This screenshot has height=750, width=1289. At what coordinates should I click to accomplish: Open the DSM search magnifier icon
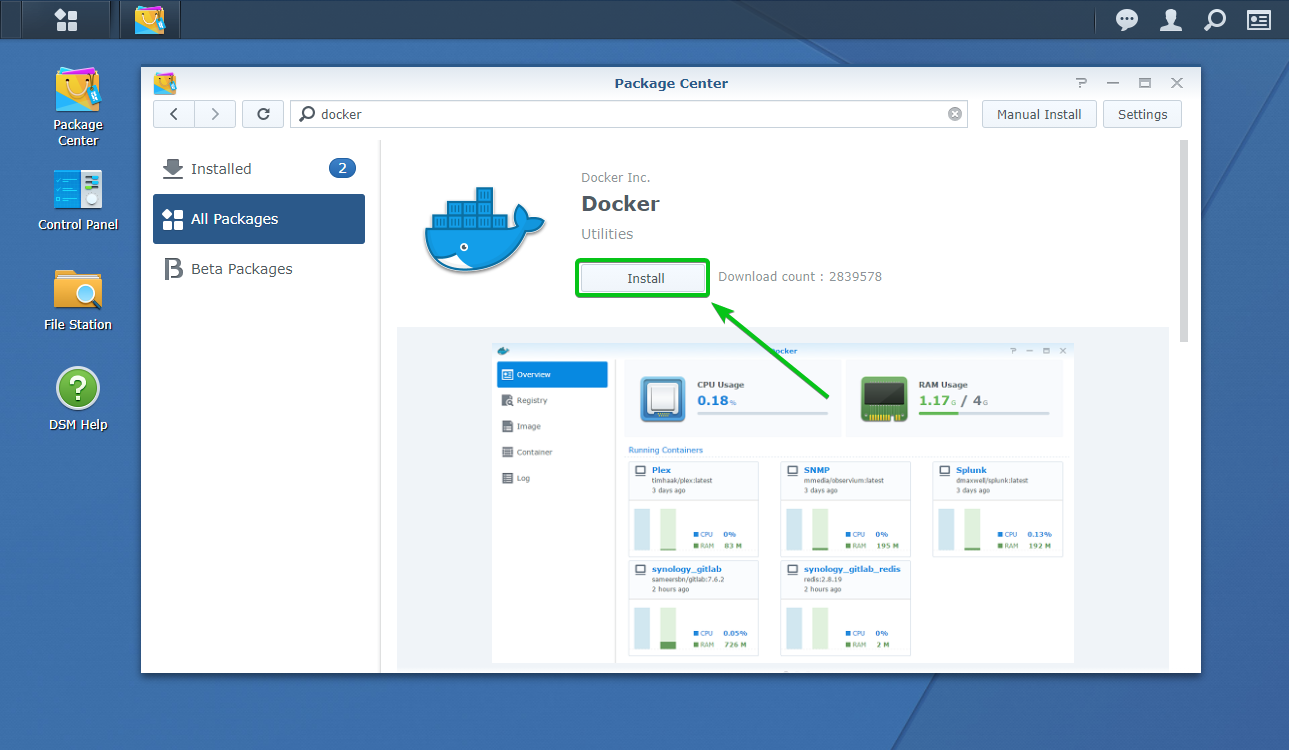1214,20
